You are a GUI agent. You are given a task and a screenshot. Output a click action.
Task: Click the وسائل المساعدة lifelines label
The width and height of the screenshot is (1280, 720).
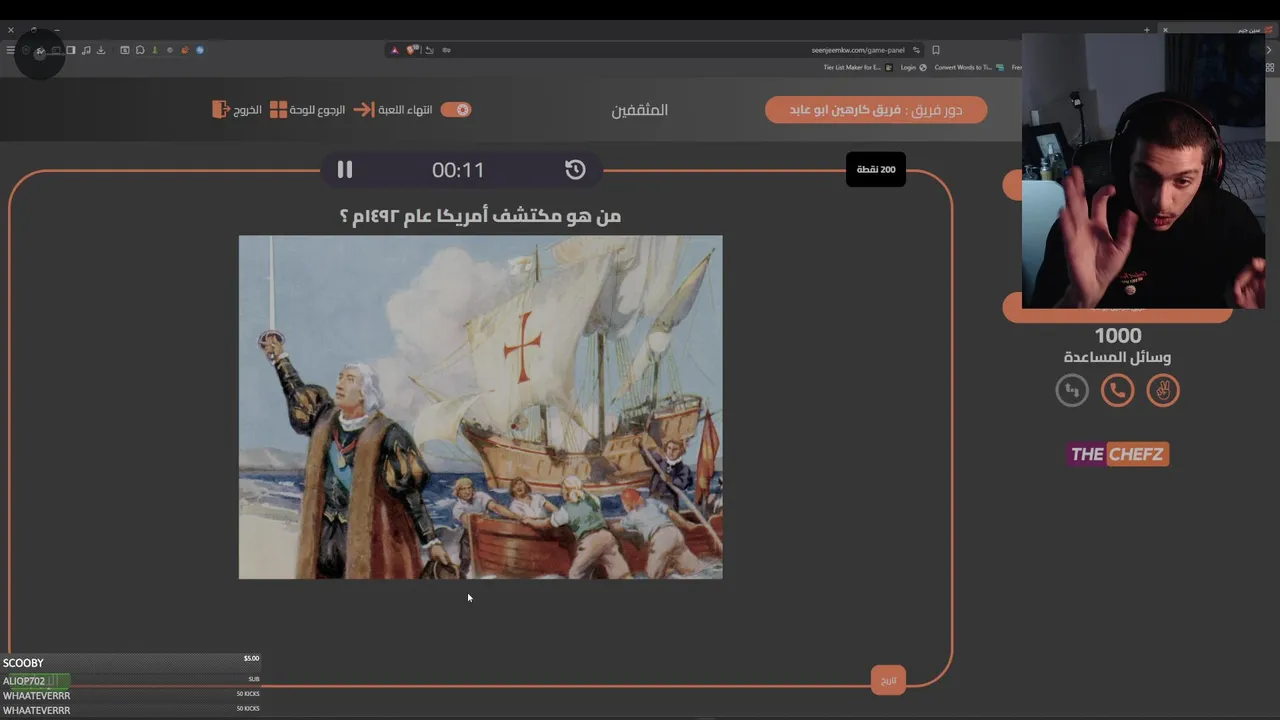(1117, 357)
